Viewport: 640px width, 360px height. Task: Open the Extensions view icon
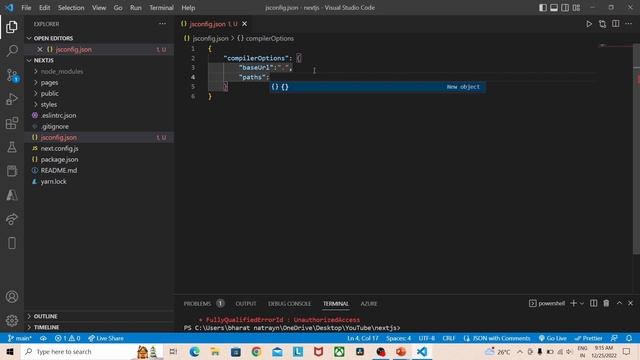tap(12, 123)
